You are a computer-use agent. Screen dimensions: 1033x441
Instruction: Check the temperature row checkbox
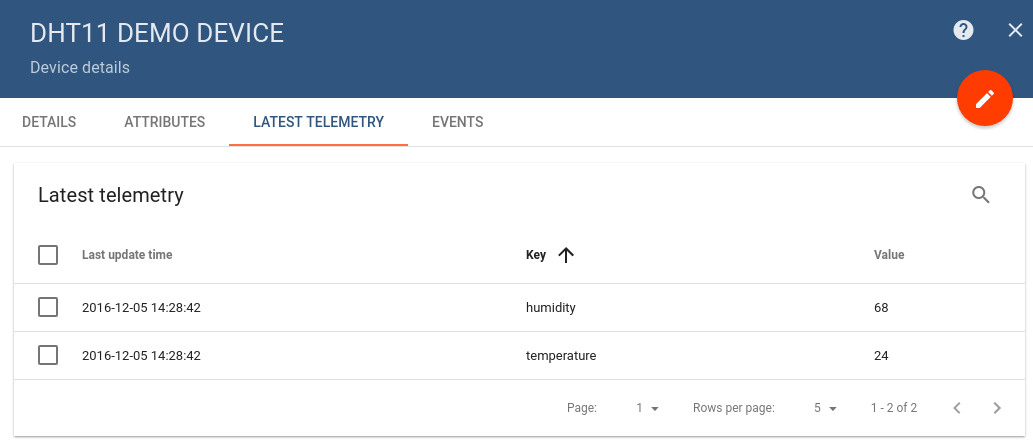[x=48, y=355]
